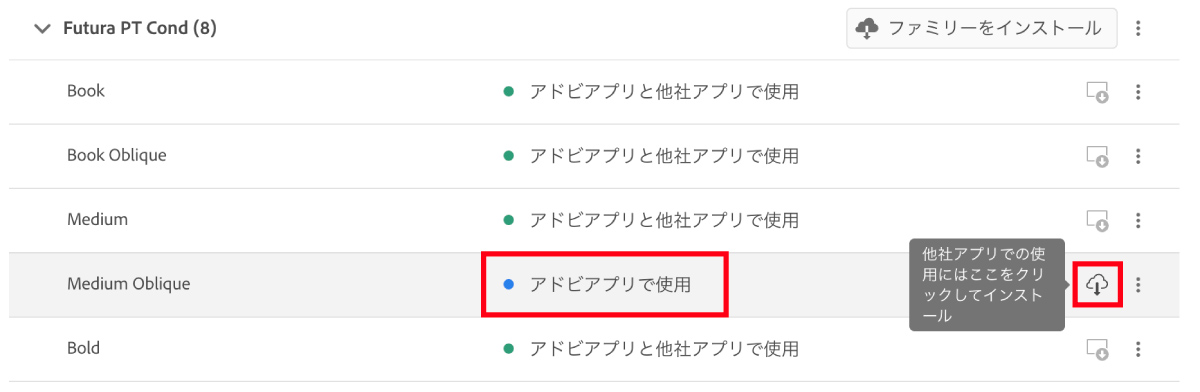Open the three-dot menu for Book Oblique
The image size is (1200, 392).
[x=1138, y=157]
